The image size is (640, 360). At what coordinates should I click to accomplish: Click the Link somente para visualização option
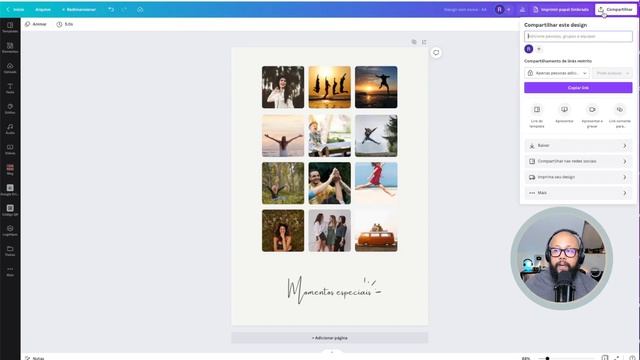pyautogui.click(x=620, y=116)
